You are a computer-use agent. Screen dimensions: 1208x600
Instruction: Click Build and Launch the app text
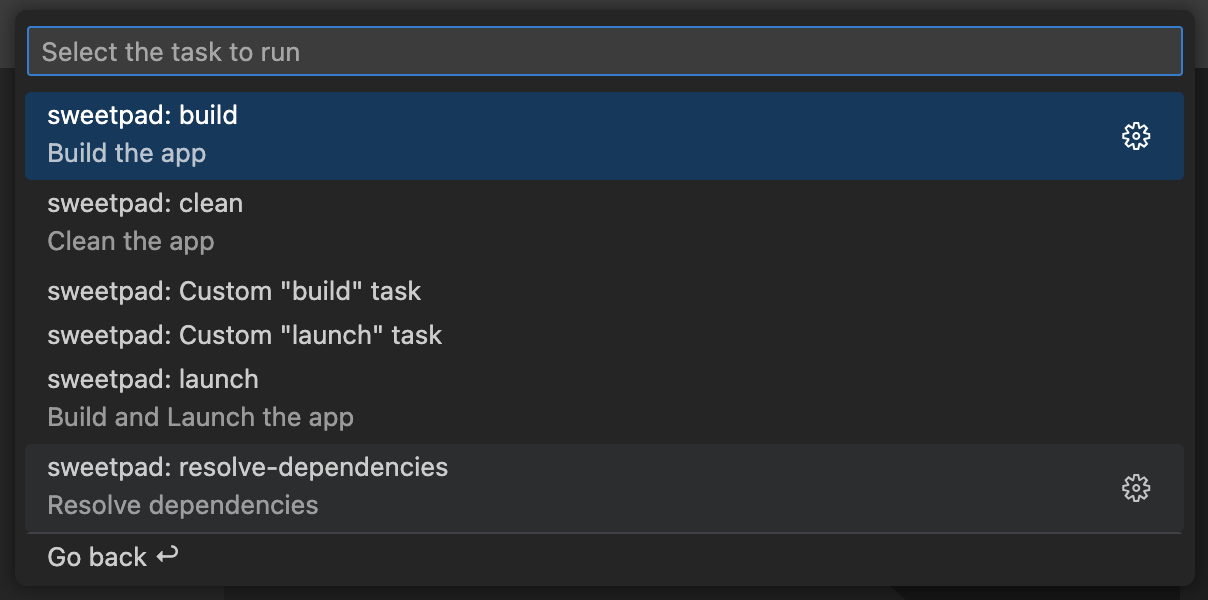tap(200, 417)
